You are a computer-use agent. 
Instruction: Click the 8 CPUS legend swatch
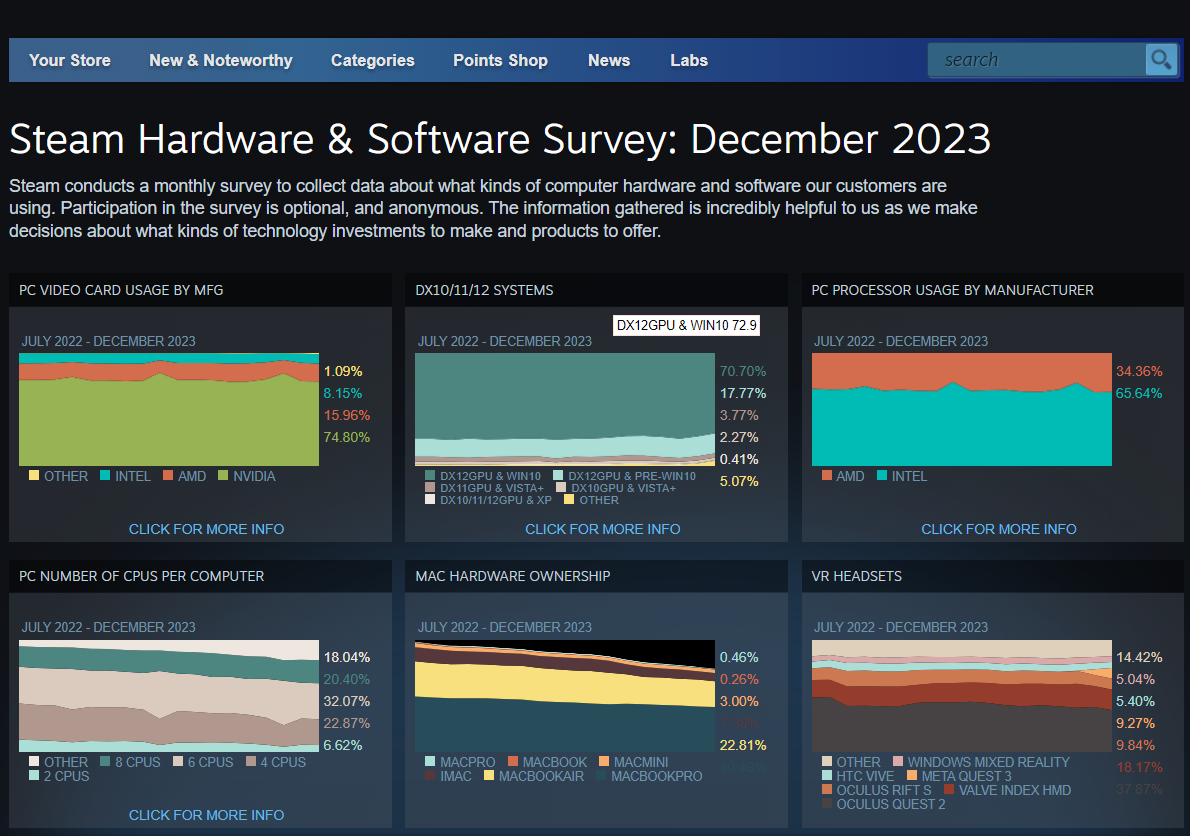(105, 762)
